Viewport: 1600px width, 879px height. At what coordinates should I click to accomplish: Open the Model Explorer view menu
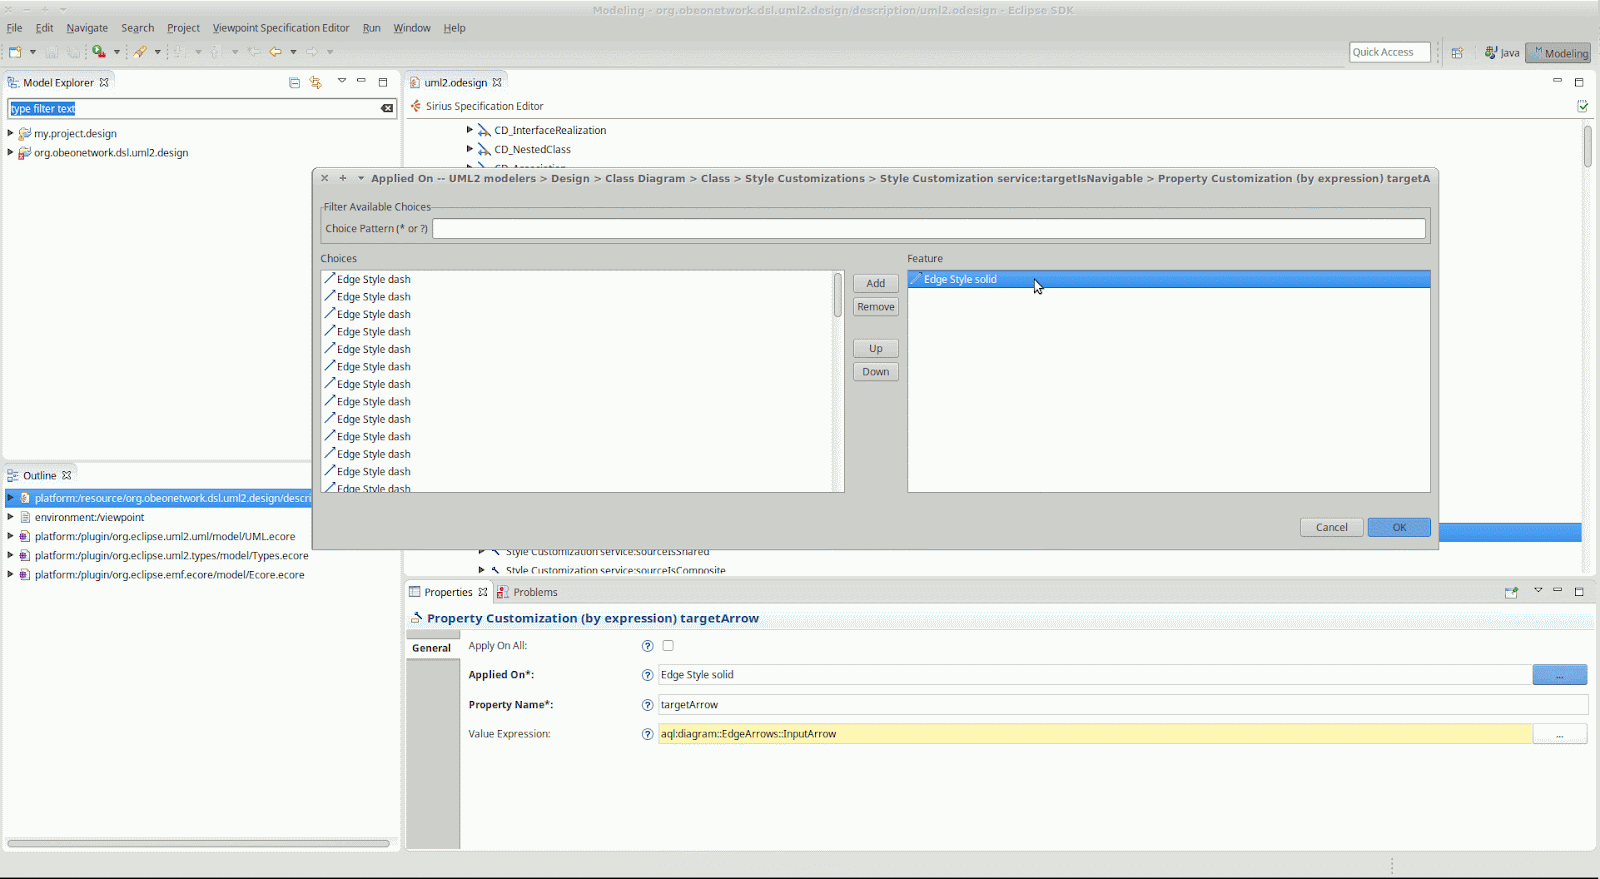click(341, 81)
